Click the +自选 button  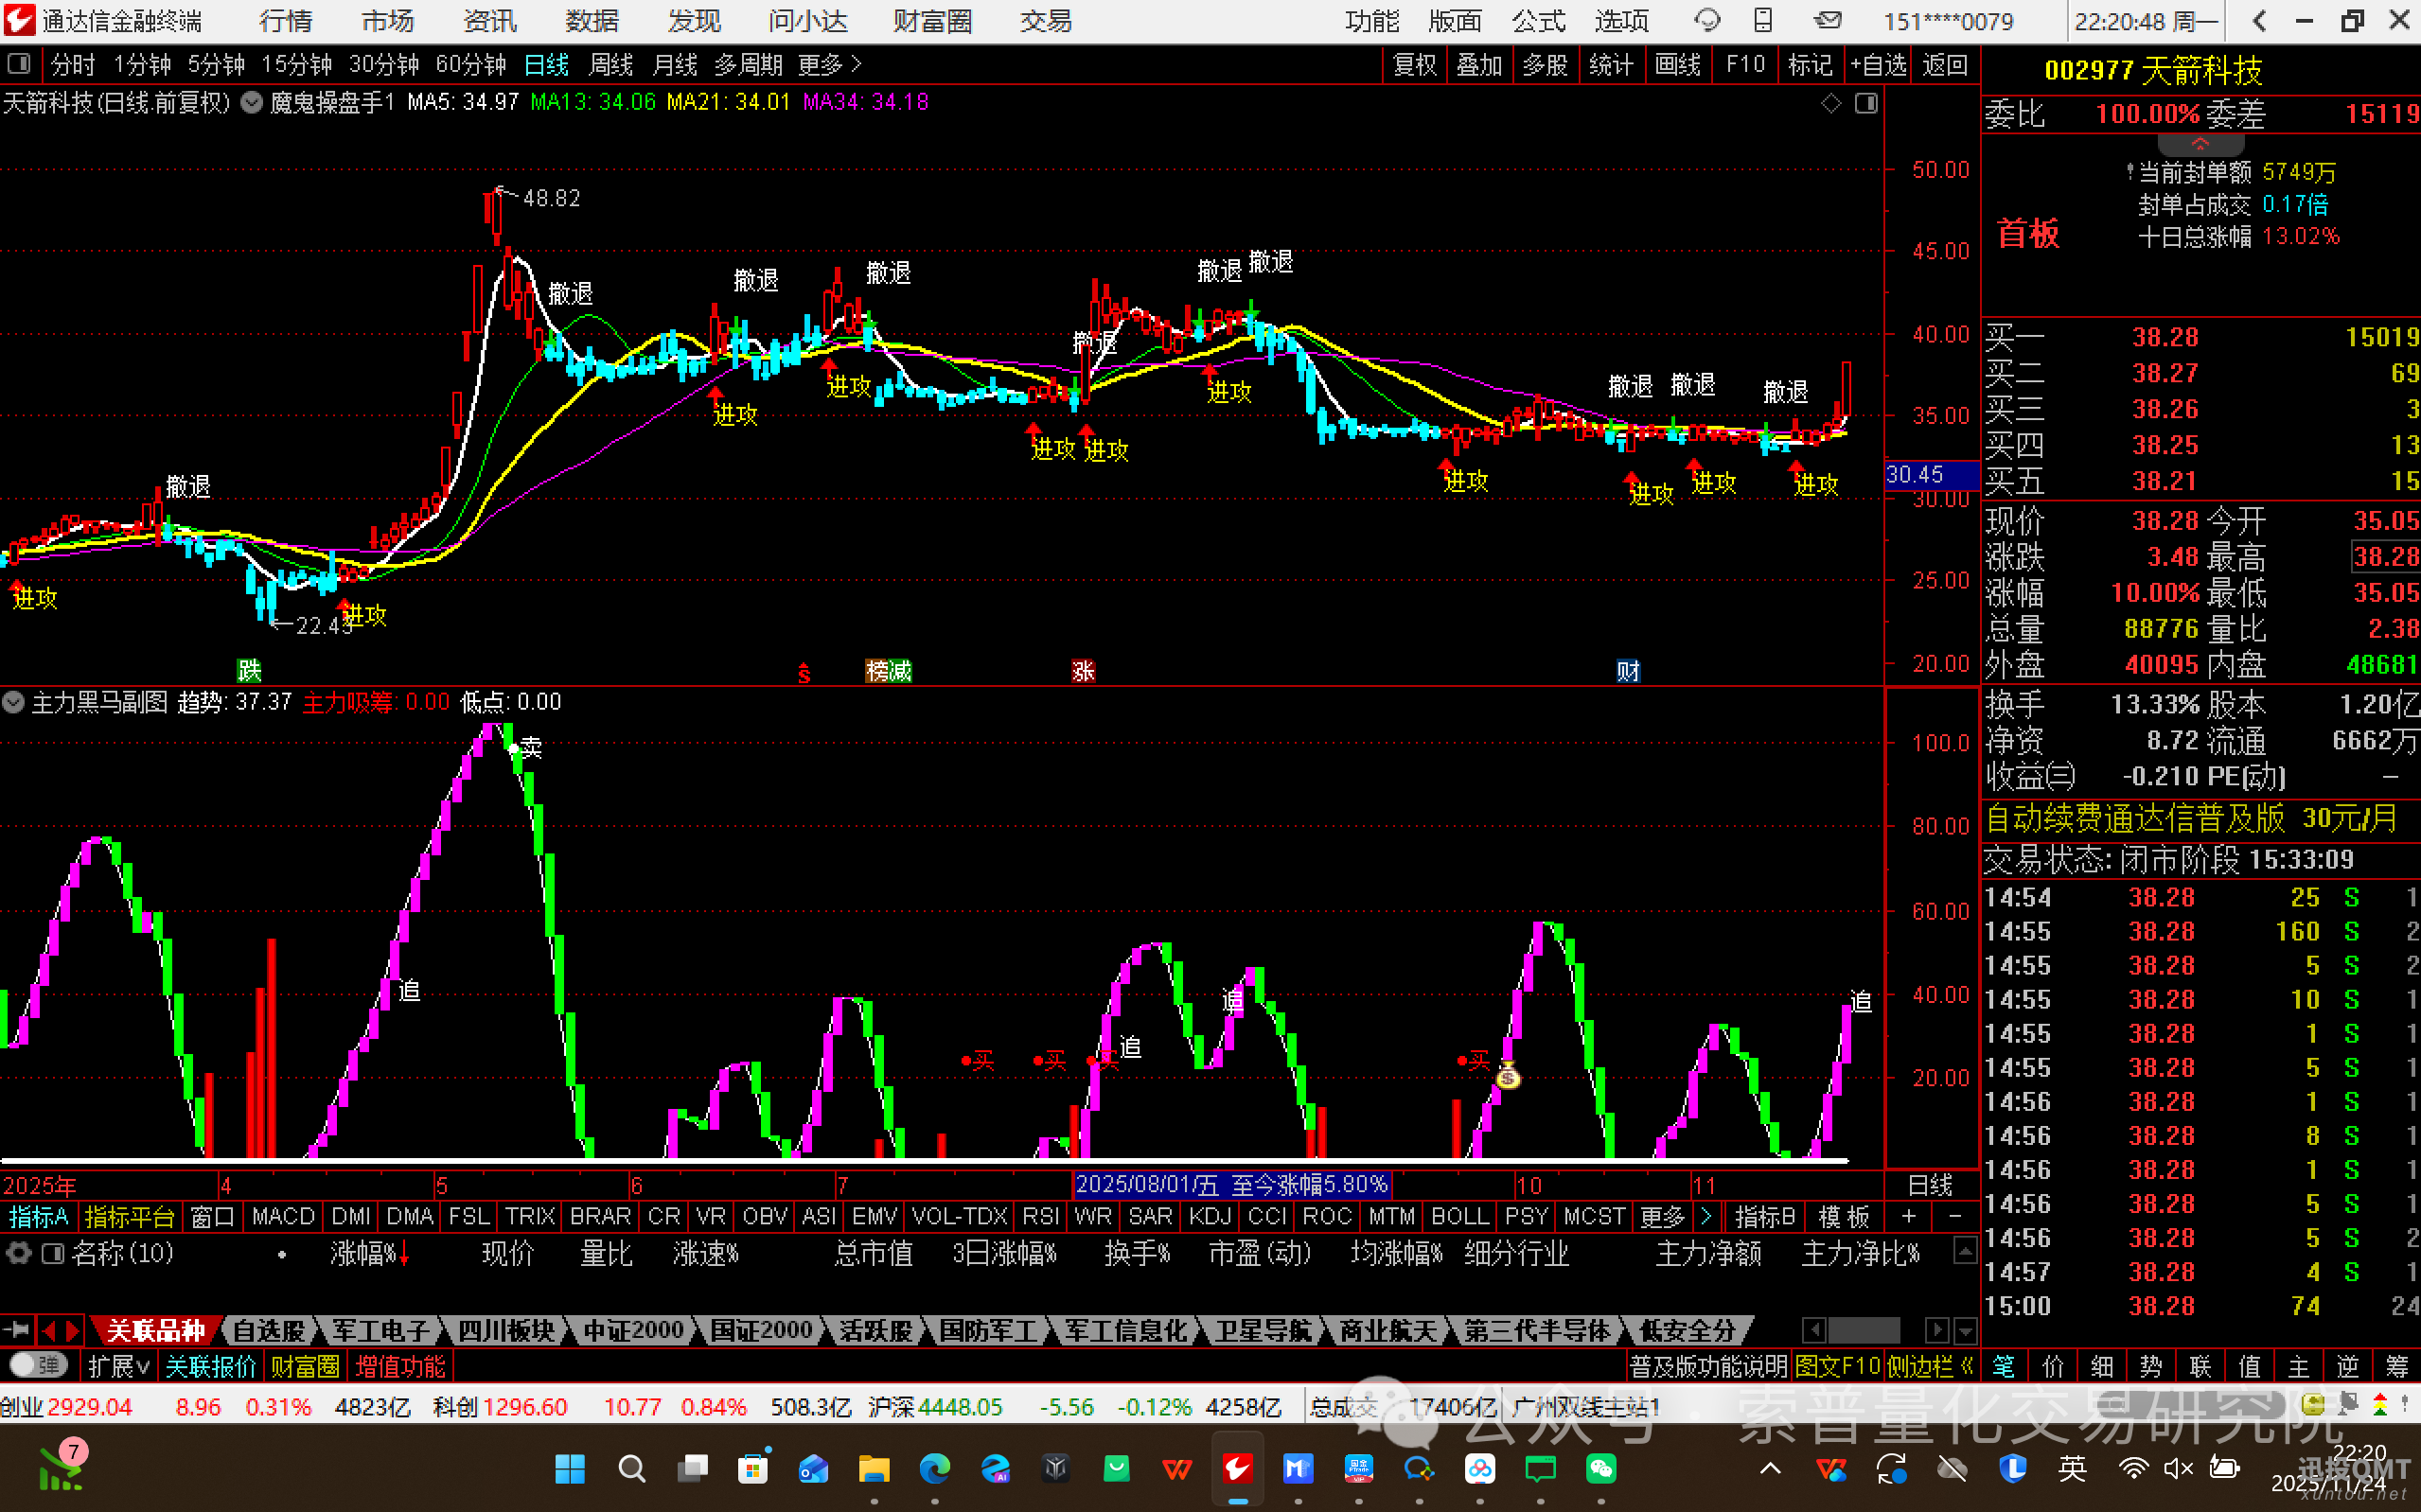click(x=1878, y=65)
